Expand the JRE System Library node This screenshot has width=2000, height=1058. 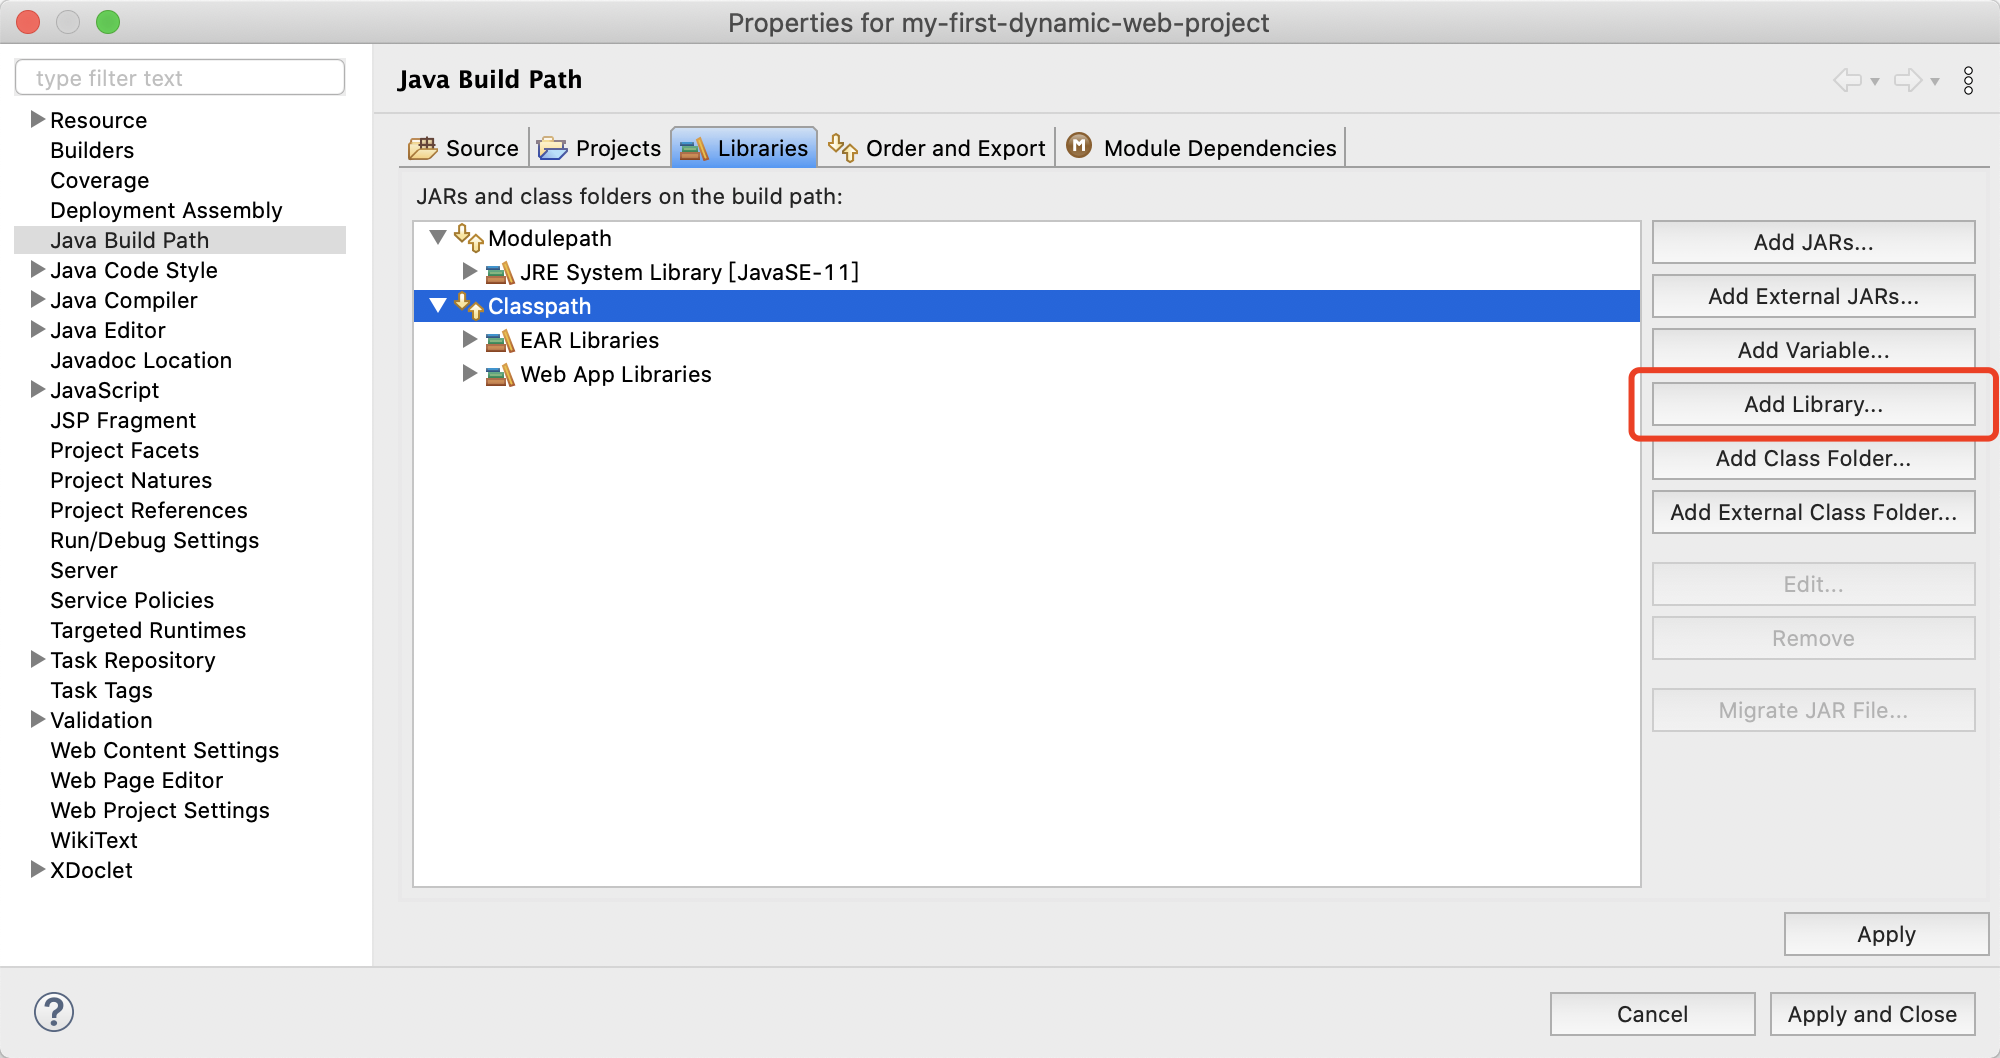click(x=469, y=271)
